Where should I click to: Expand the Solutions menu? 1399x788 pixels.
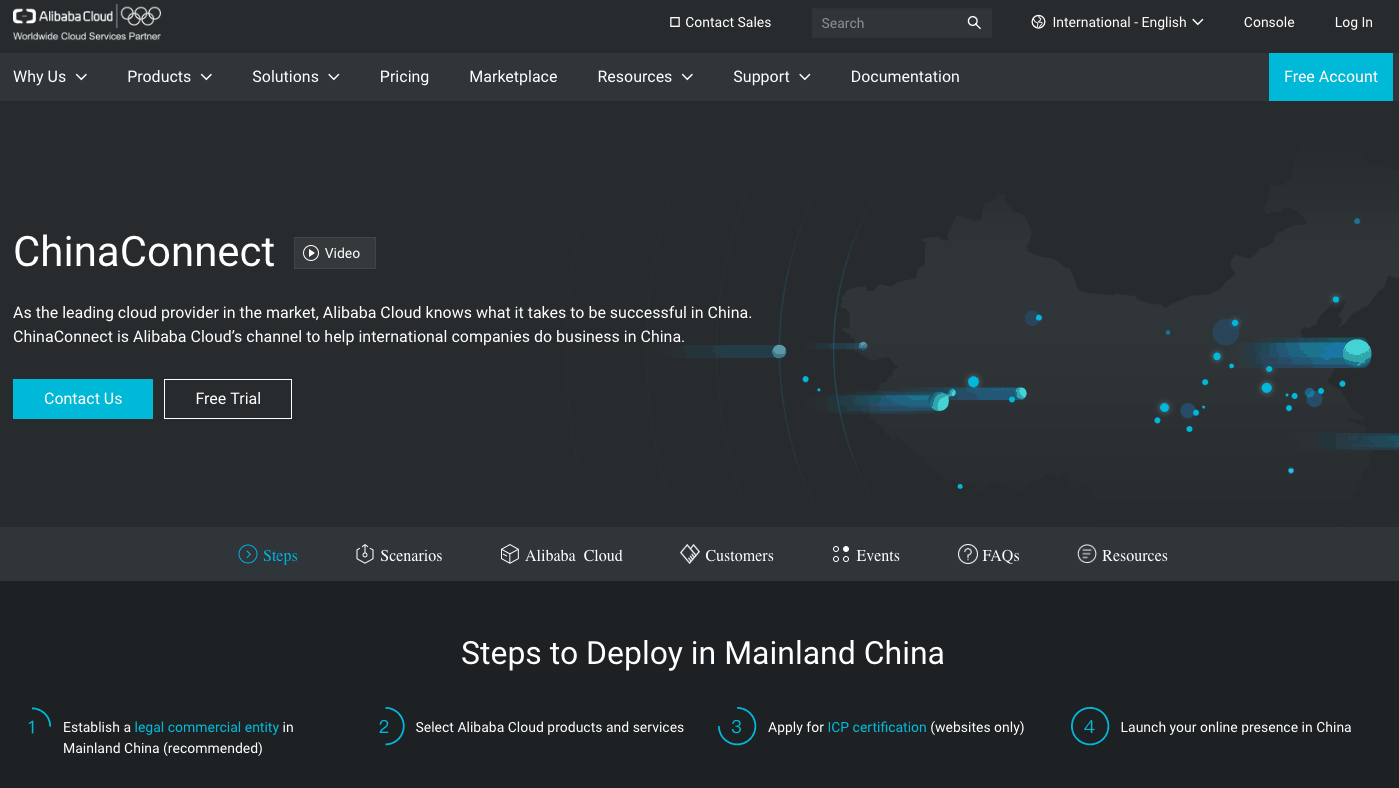296,77
